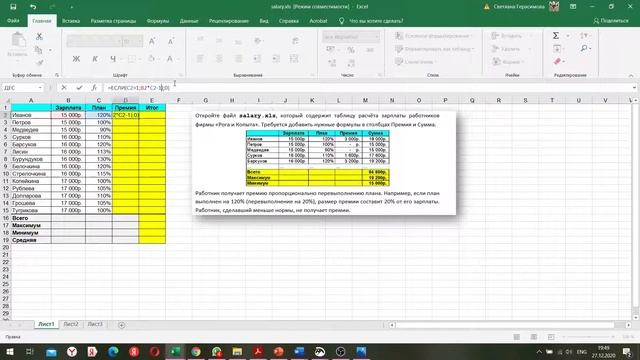Open Google Chrome from the taskbar
The image size is (640, 360).
coord(196,351)
